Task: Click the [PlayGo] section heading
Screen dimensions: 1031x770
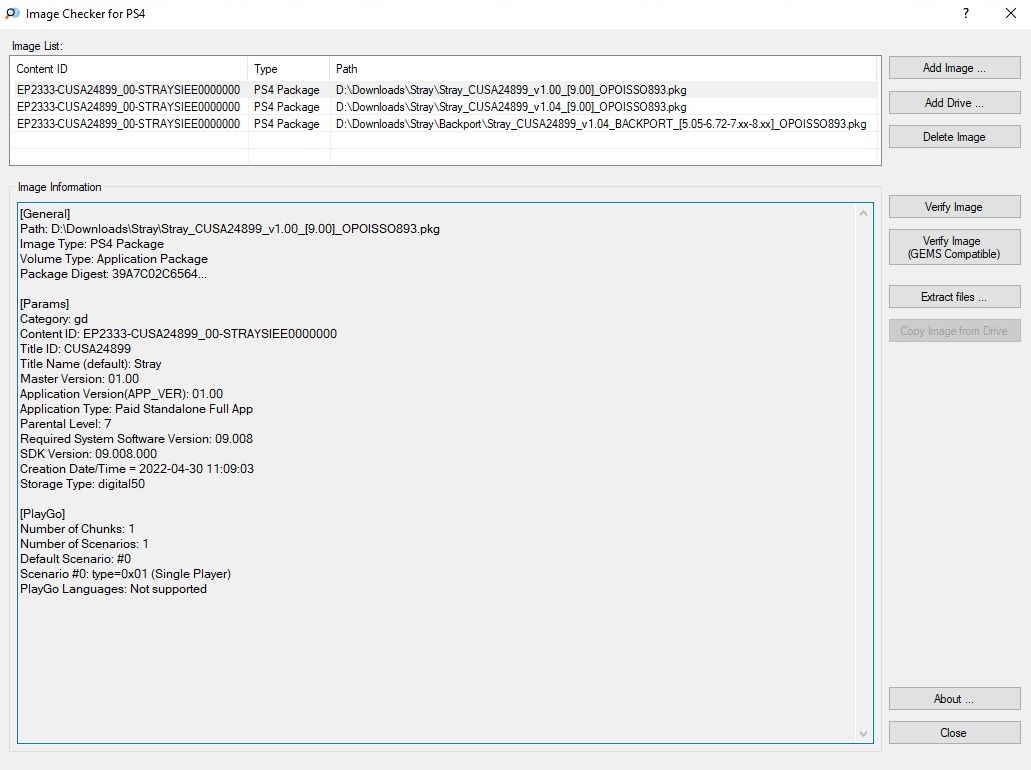Action: coord(43,514)
